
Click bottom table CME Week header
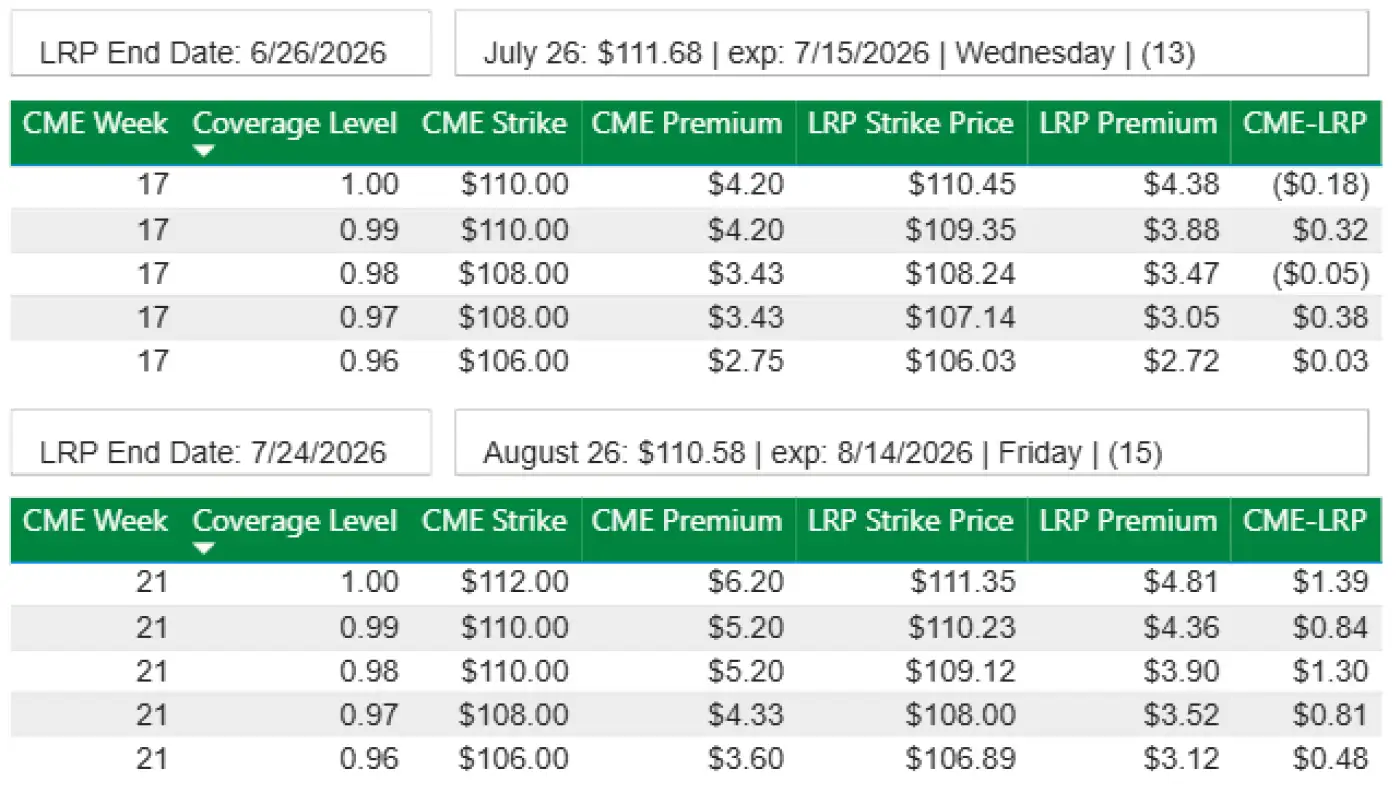(95, 521)
